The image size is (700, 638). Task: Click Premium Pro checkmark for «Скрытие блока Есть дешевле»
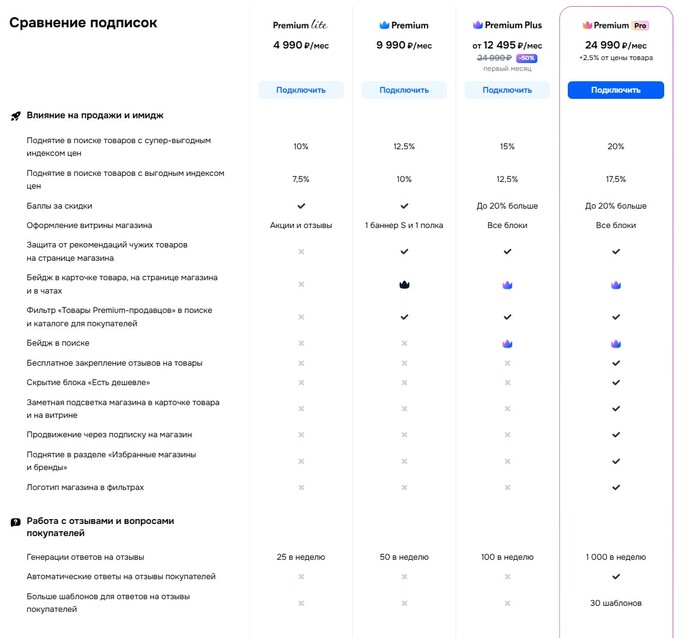616,382
